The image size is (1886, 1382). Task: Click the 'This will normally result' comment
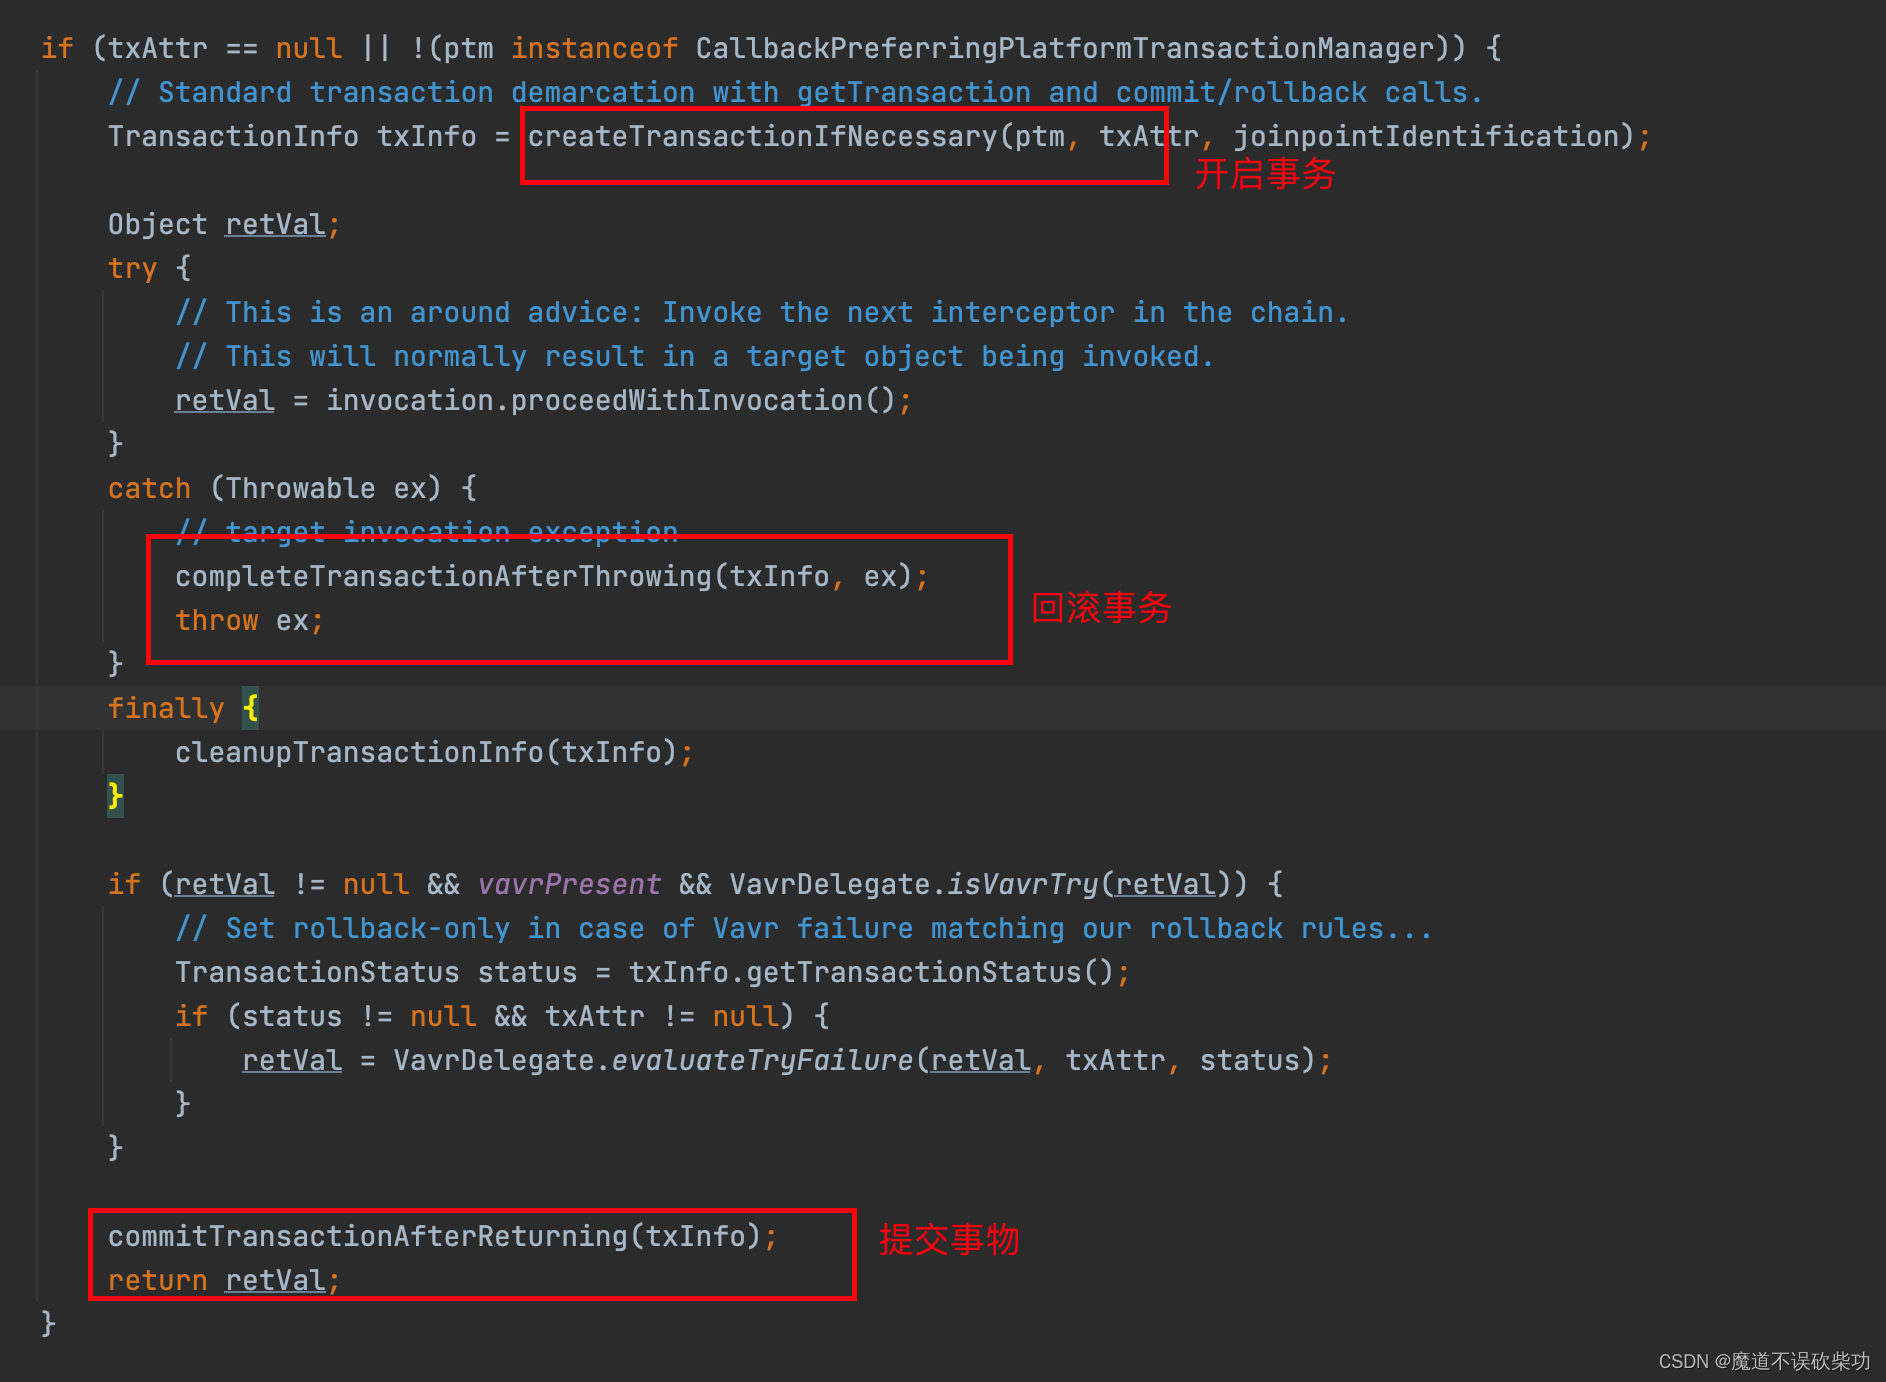click(694, 356)
